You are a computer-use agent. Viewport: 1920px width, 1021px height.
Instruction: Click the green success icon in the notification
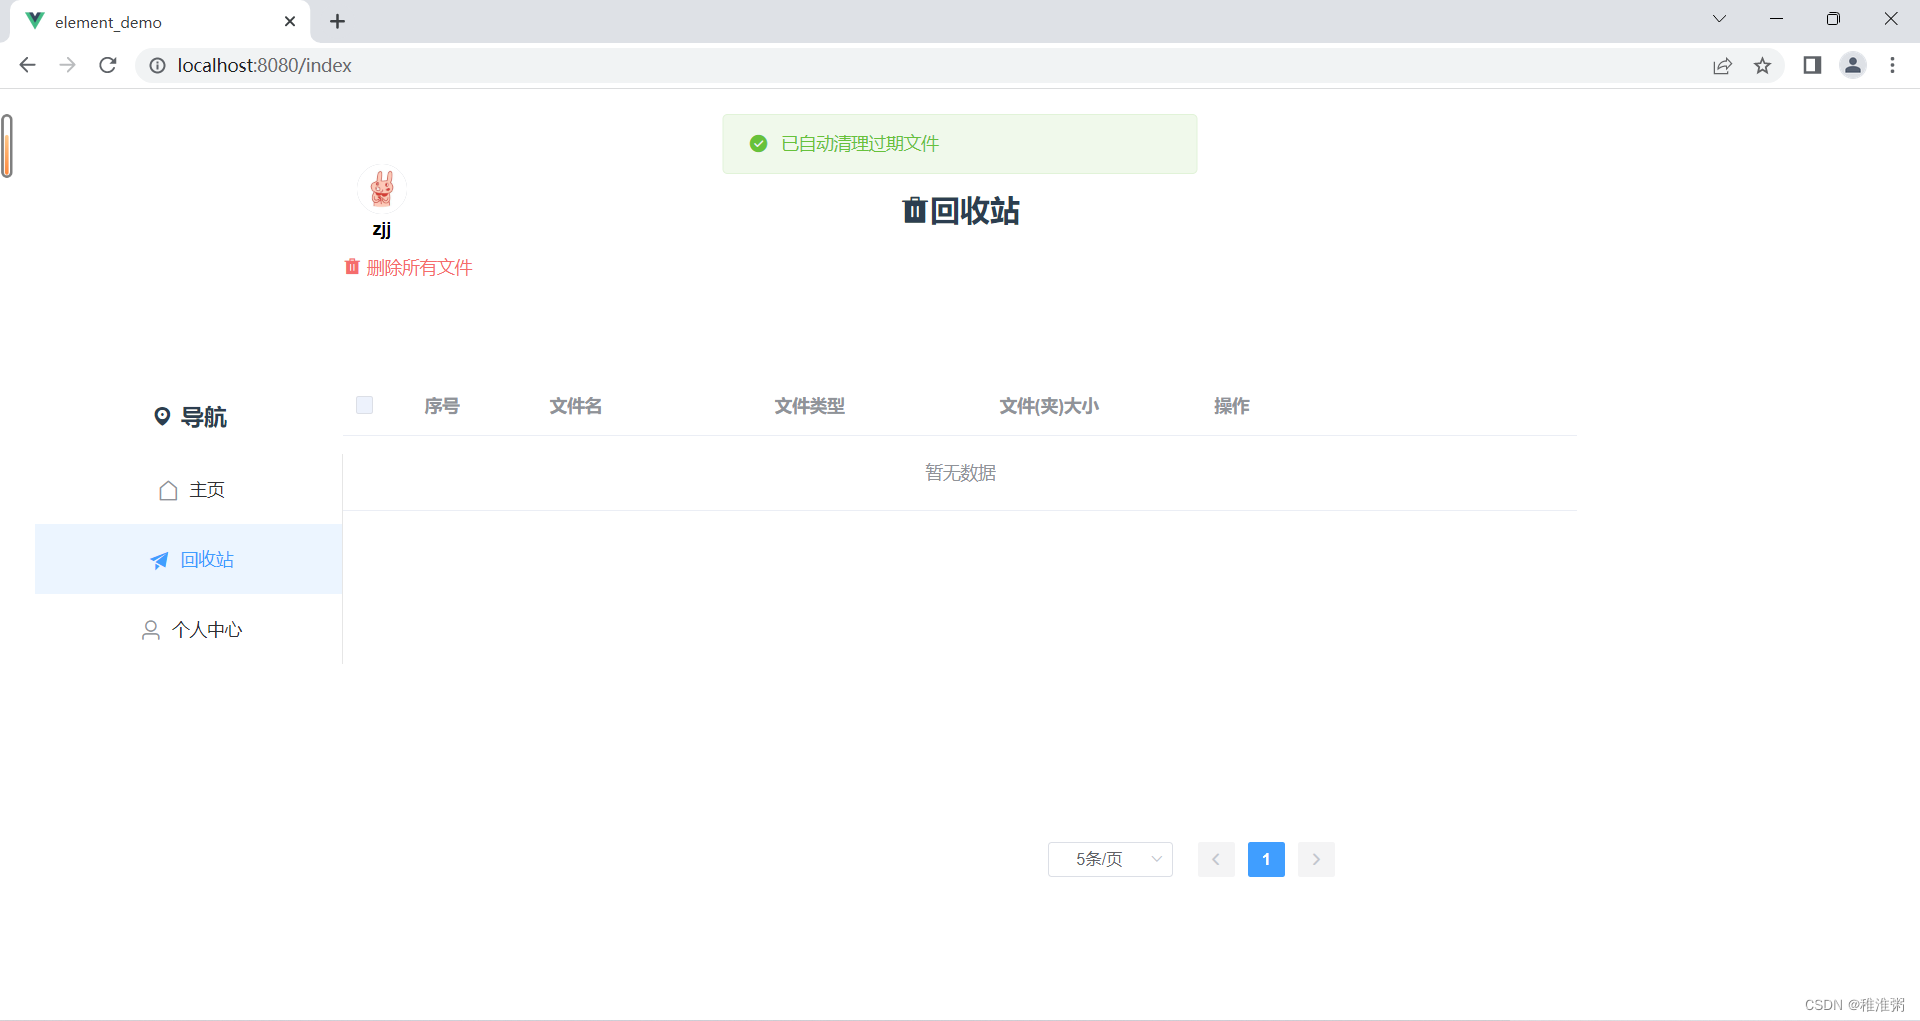click(x=758, y=143)
